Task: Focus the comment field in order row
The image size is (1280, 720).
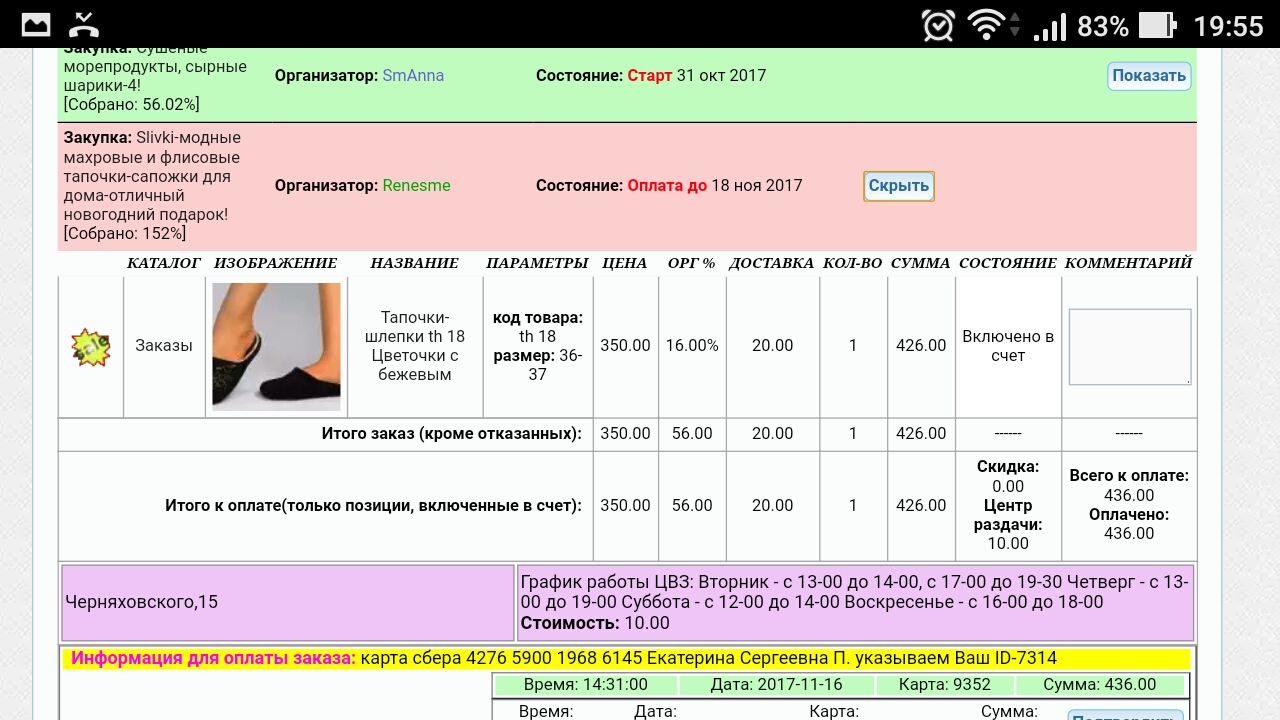Action: point(1130,347)
